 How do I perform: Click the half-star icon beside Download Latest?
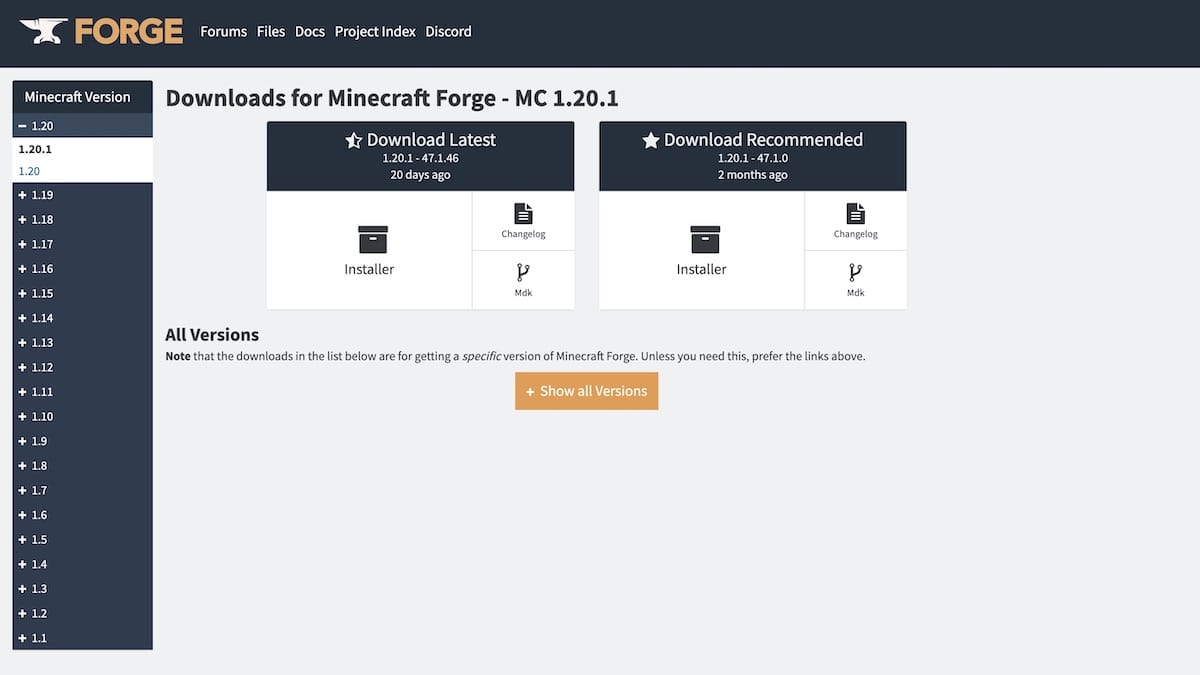point(353,140)
